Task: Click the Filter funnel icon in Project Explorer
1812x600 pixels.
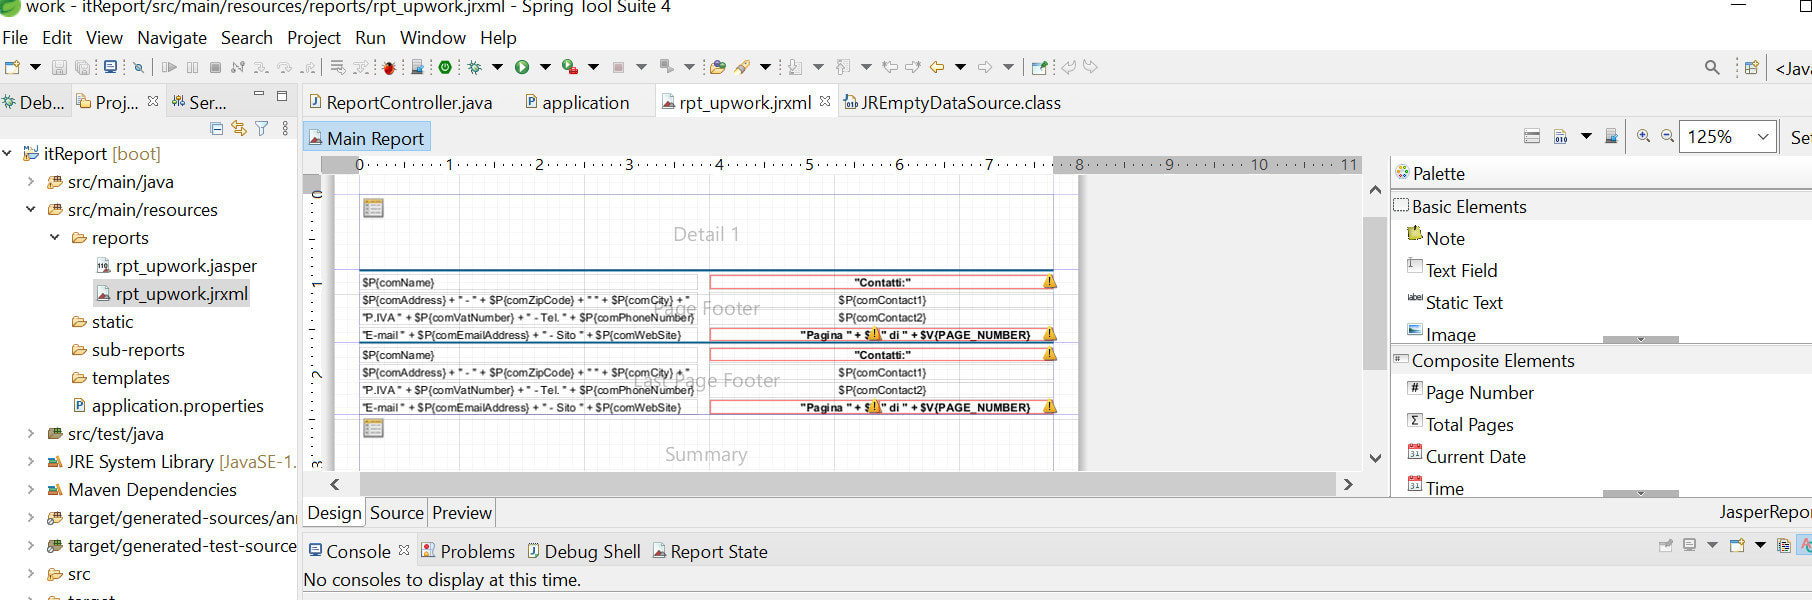Action: tap(262, 128)
